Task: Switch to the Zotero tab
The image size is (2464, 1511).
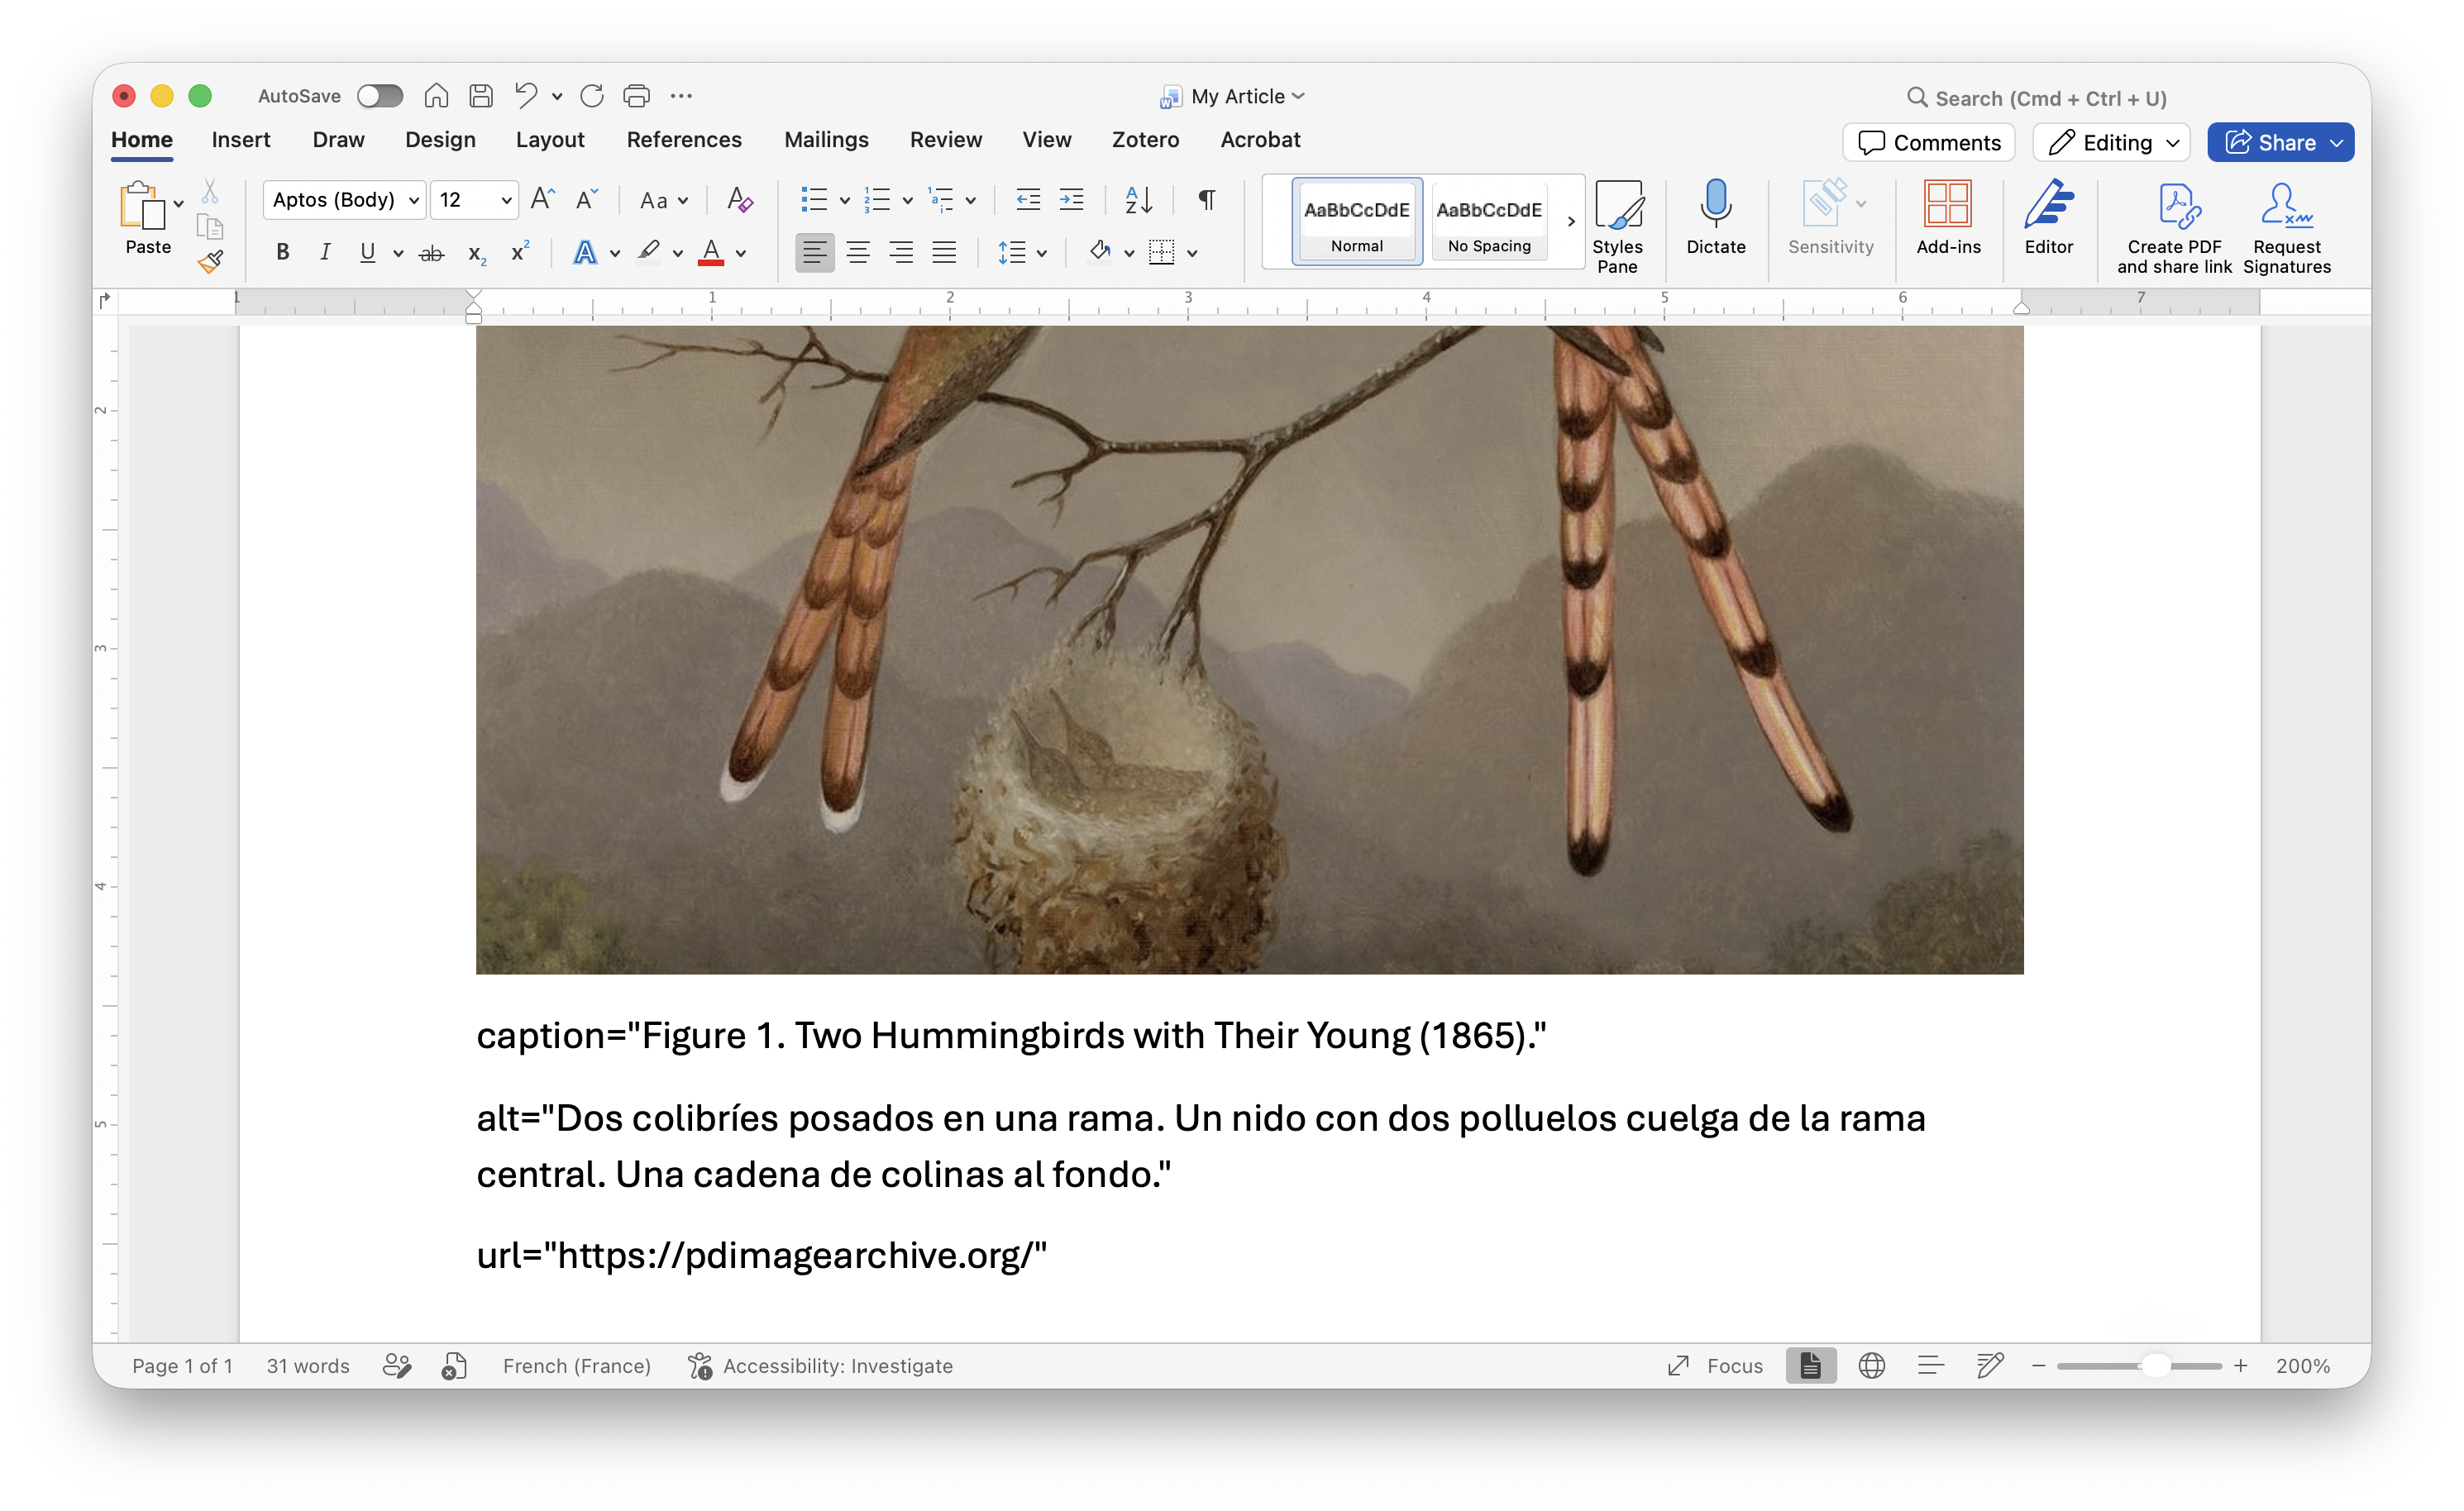Action: pyautogui.click(x=1145, y=140)
